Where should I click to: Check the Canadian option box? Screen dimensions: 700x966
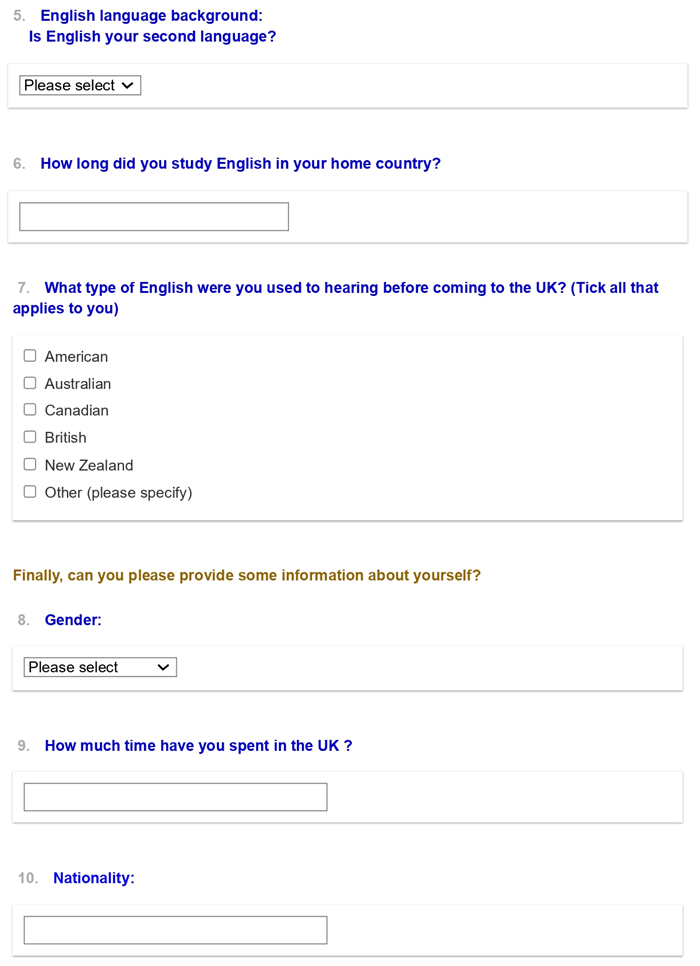30,410
